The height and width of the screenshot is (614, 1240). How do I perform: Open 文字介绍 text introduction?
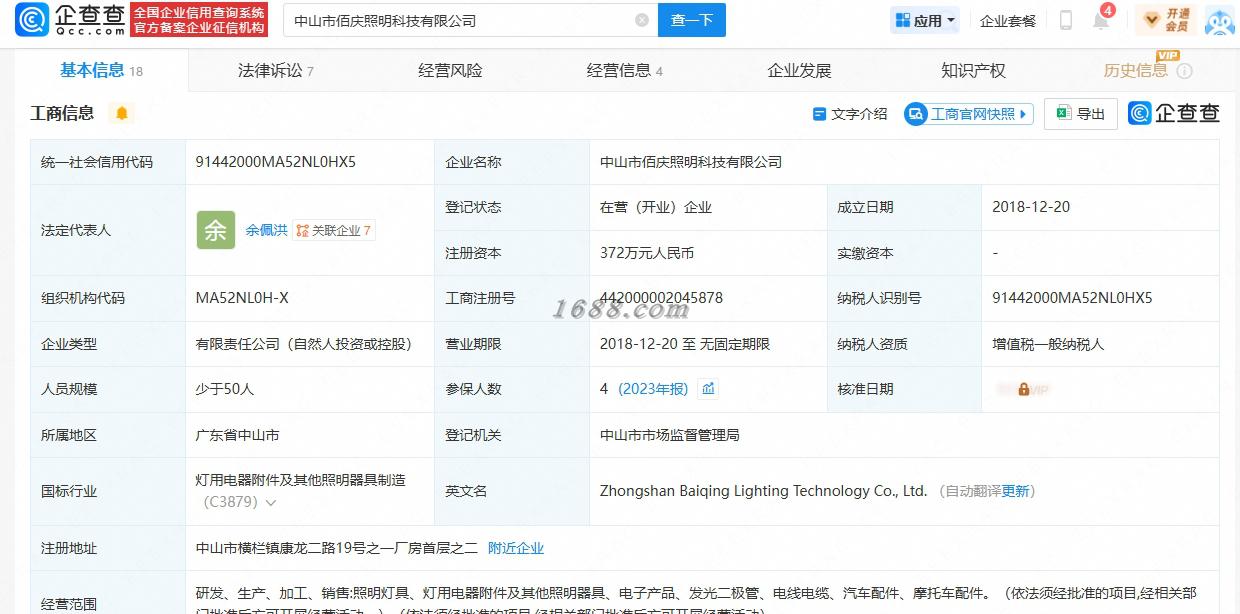pyautogui.click(x=850, y=114)
